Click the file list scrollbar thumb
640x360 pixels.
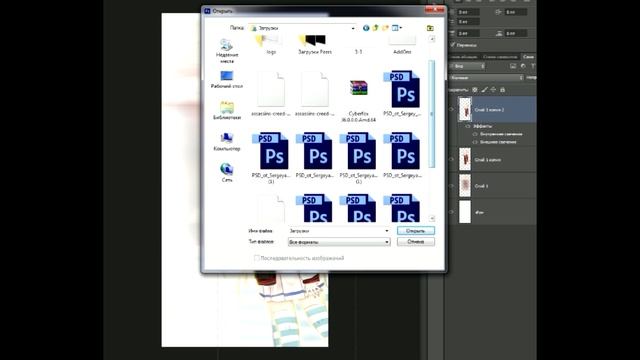pos(432,113)
